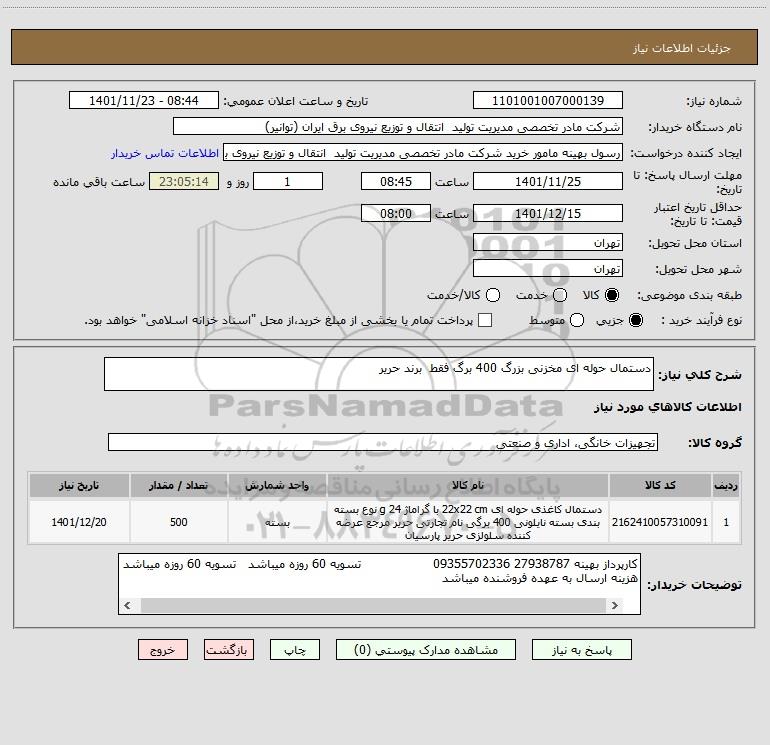
Task: Click the شهر محل تحویل field تهران
Action: (x=548, y=269)
